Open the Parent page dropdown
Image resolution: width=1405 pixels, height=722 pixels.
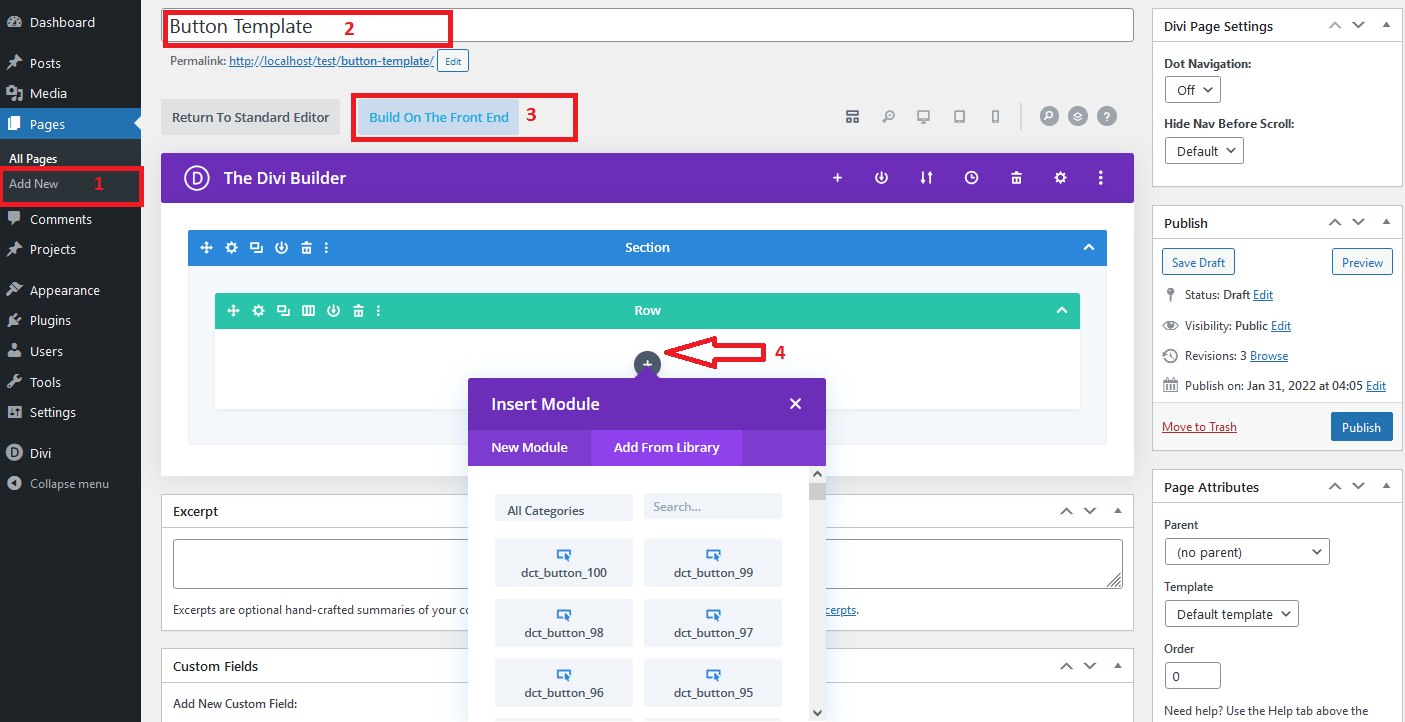(1247, 552)
